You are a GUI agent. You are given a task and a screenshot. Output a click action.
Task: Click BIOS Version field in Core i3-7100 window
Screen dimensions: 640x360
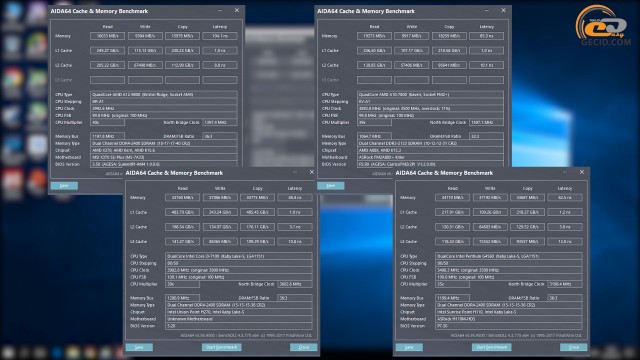coord(239,326)
